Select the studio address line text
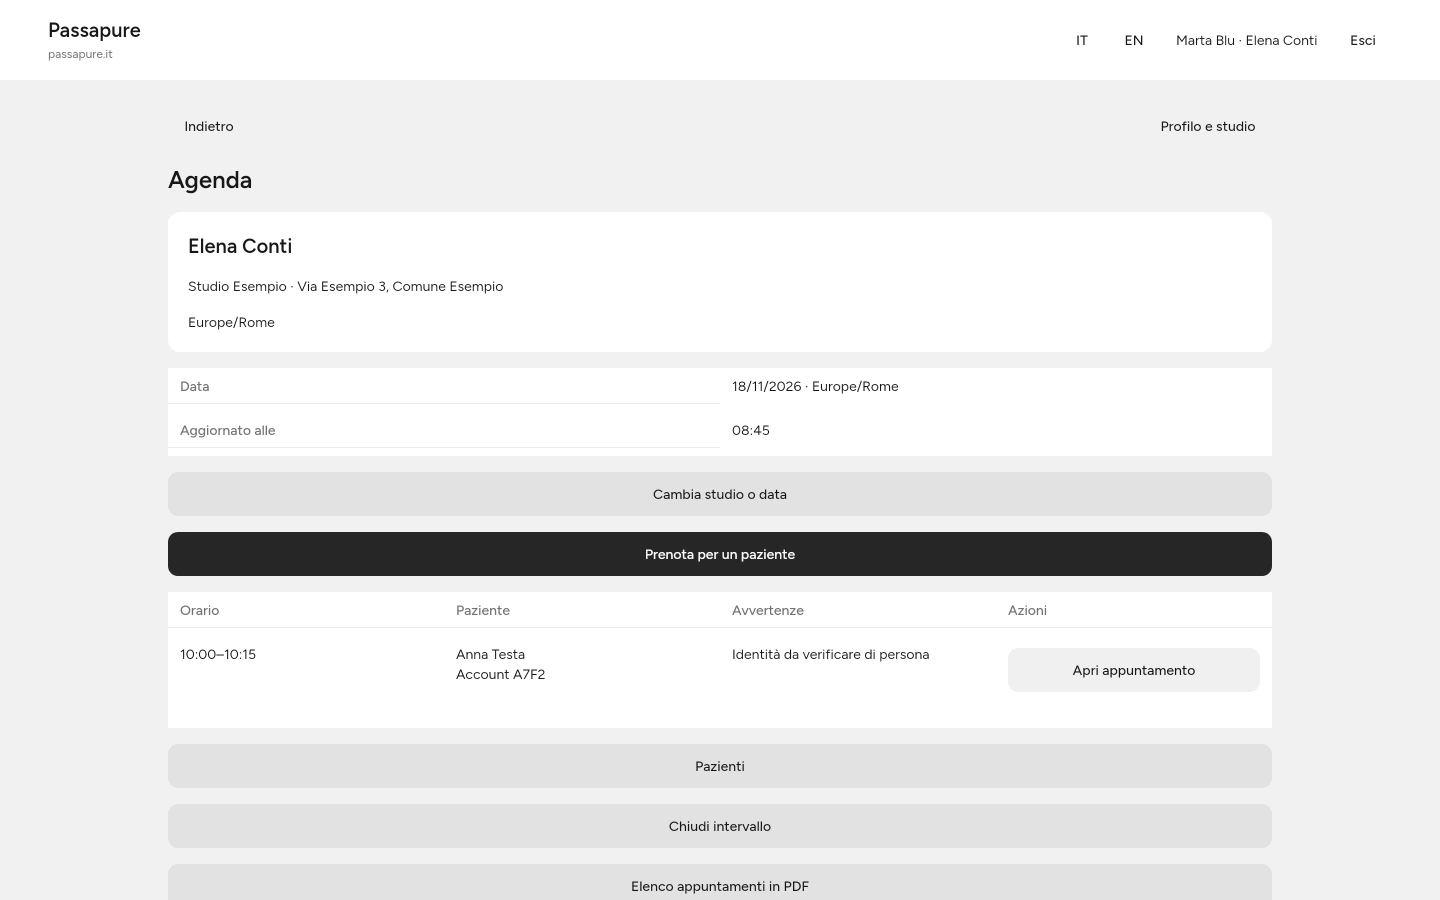This screenshot has height=900, width=1440. [346, 286]
